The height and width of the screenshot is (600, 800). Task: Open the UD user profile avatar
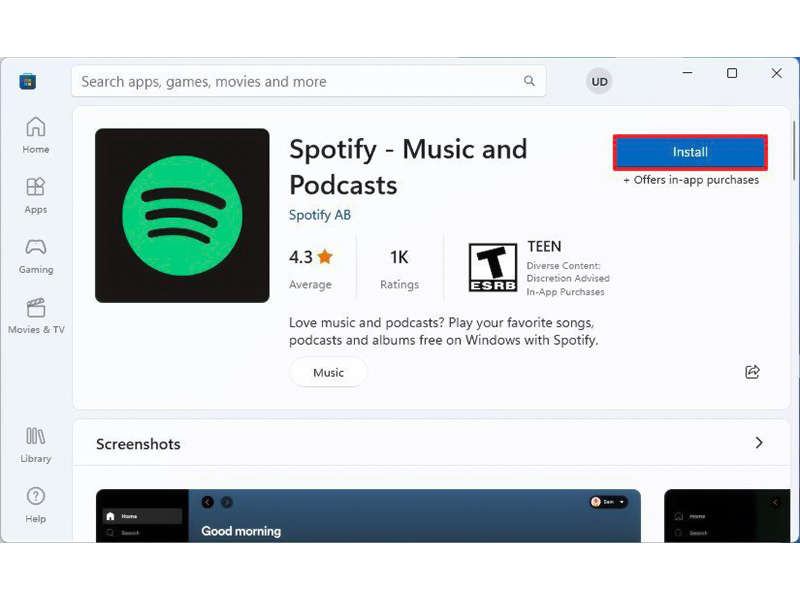599,82
